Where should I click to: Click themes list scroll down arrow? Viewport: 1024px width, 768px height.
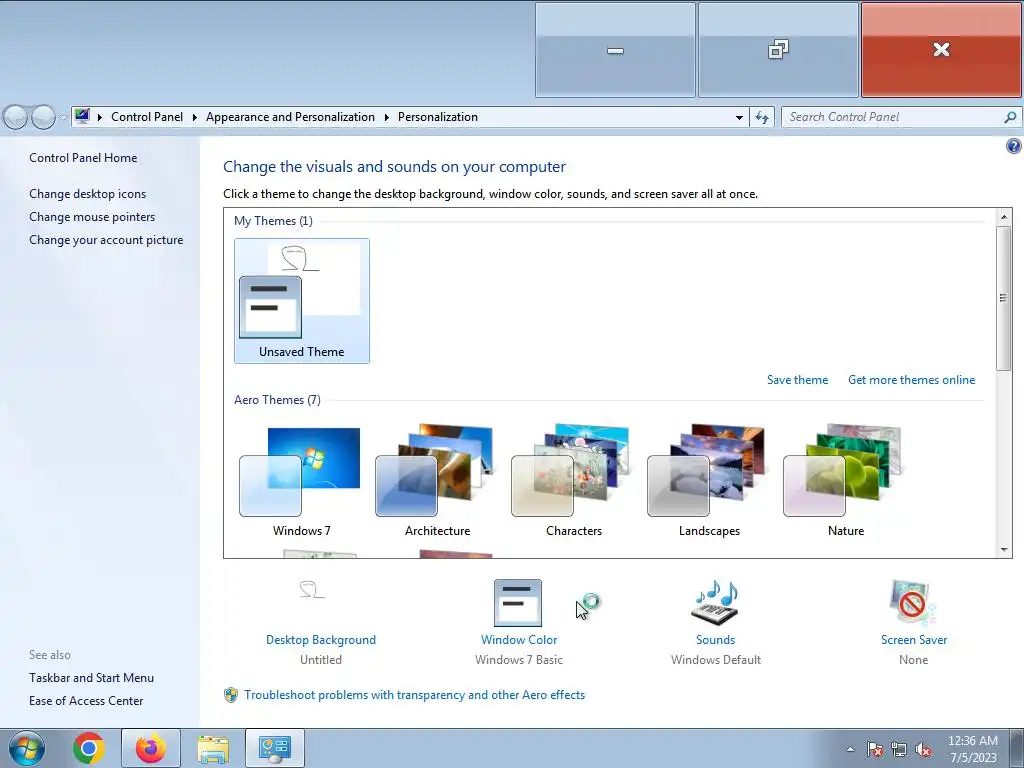[1004, 550]
